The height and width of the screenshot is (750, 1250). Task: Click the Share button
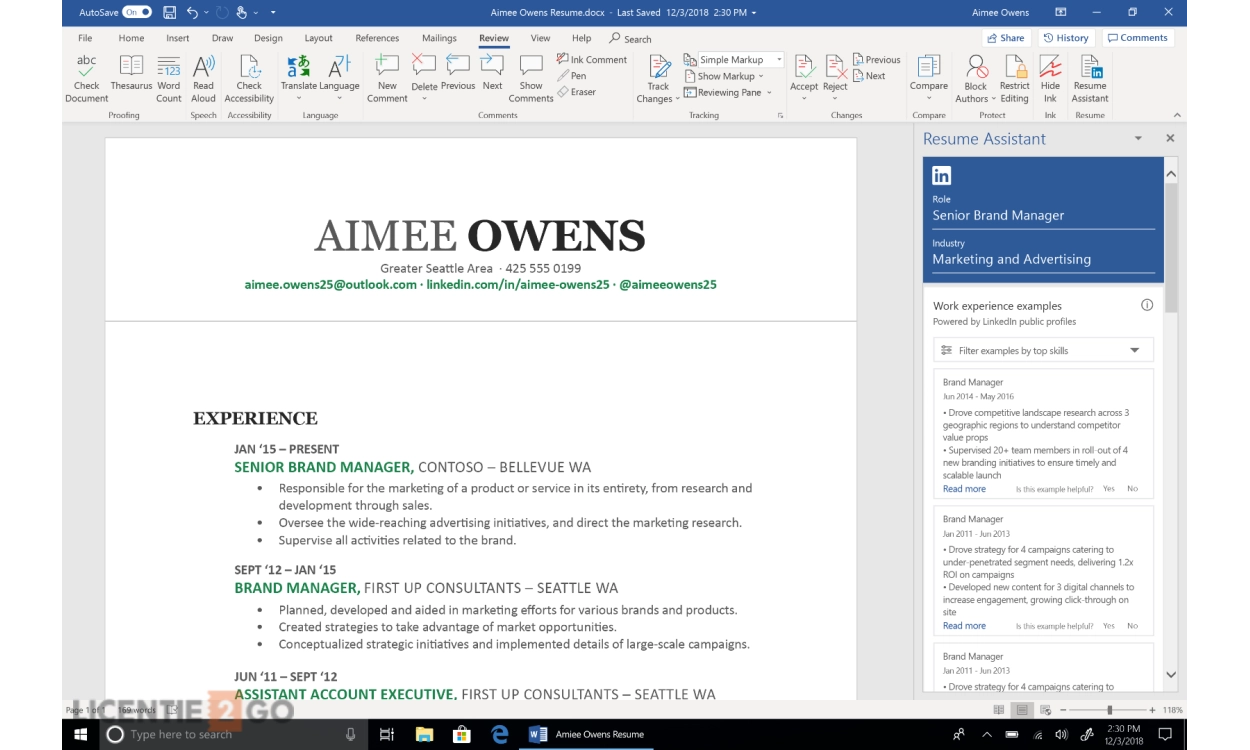click(x=1006, y=38)
